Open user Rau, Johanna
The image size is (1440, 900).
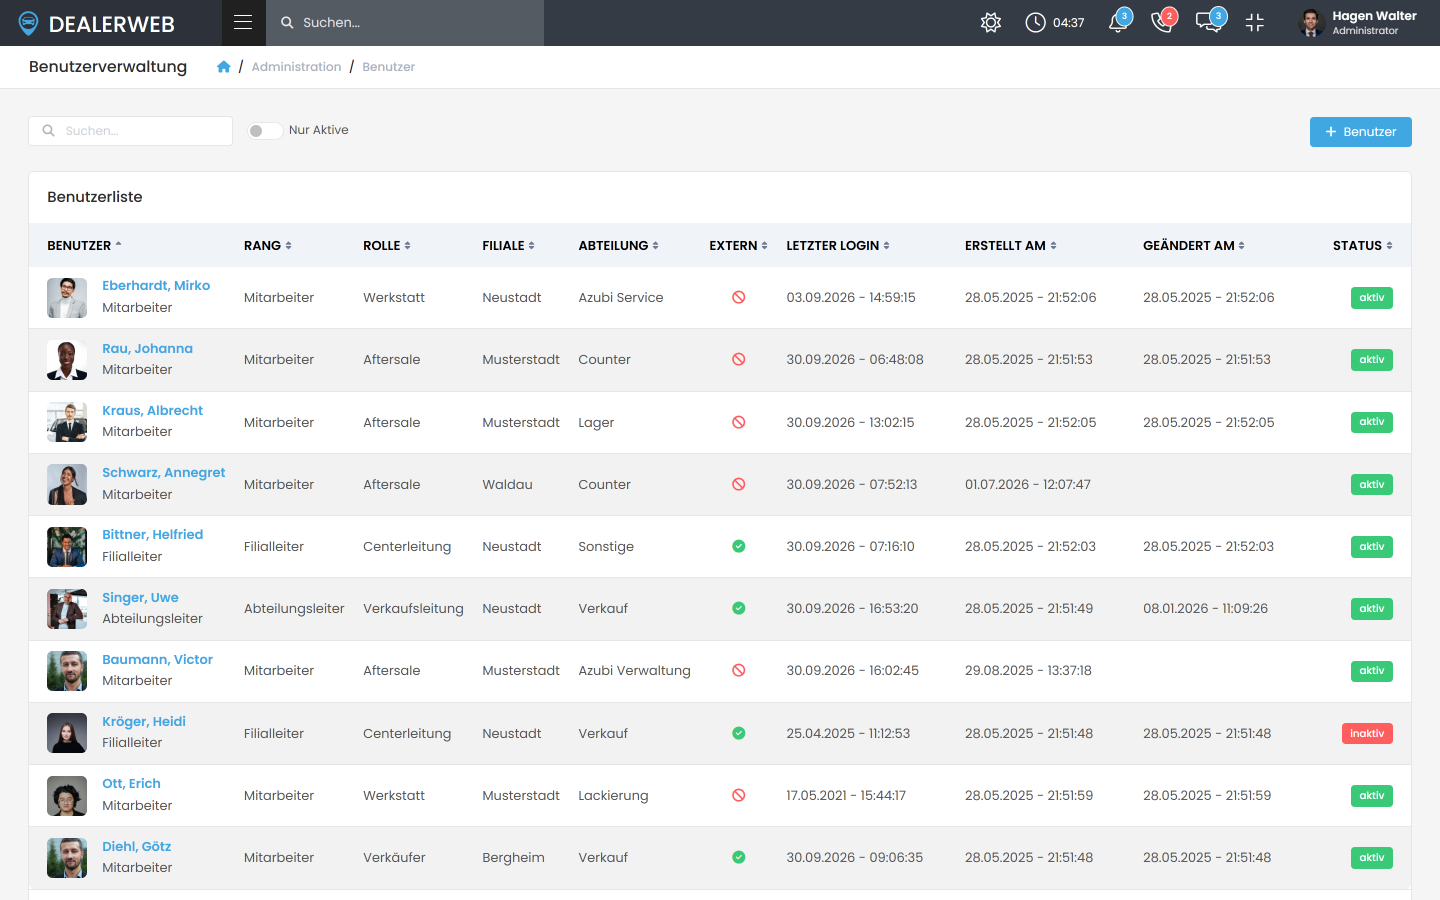[147, 349]
